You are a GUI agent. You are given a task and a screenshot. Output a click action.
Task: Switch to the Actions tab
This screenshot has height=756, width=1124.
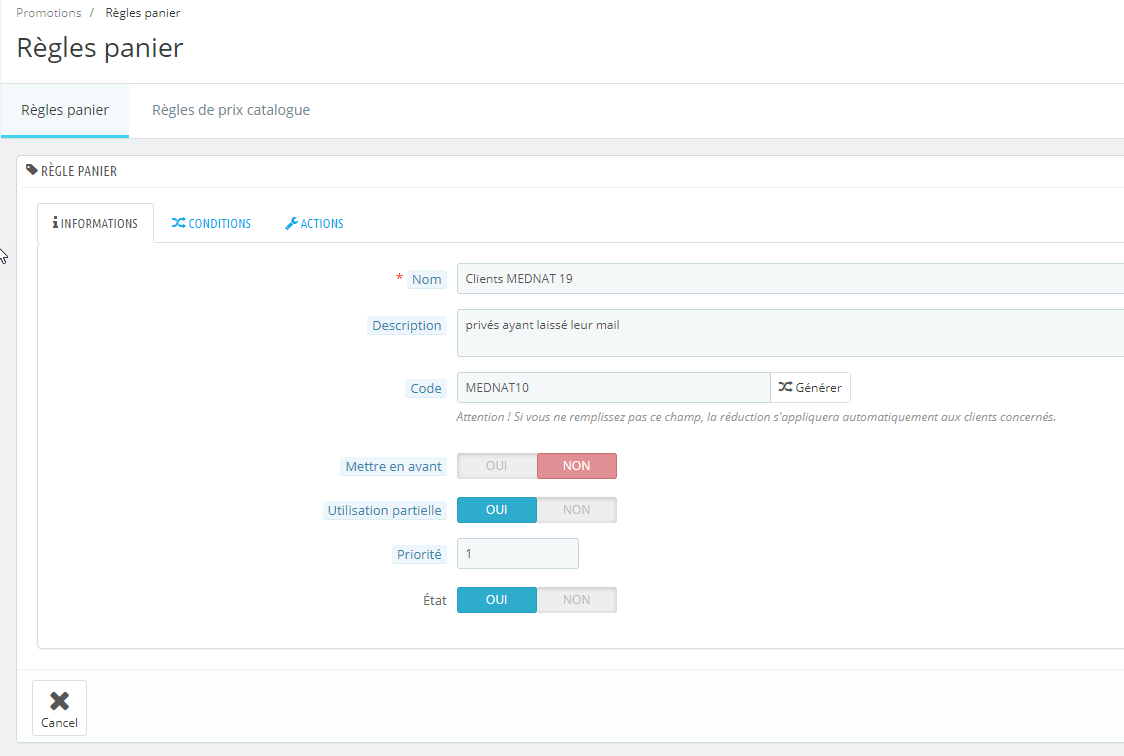click(x=314, y=223)
